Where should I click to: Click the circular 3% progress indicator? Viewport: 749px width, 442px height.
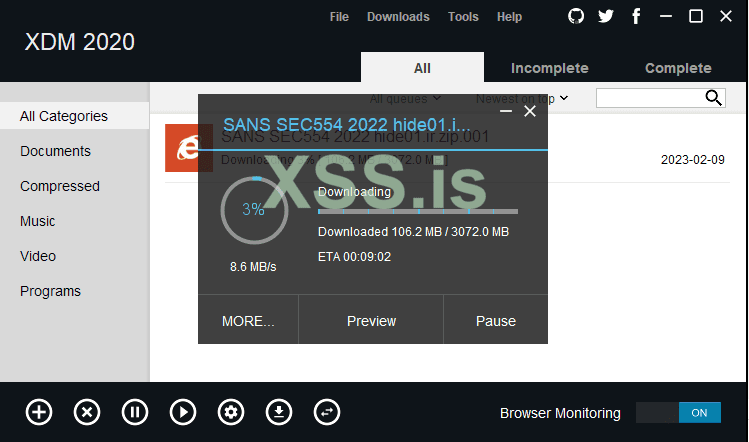[254, 210]
